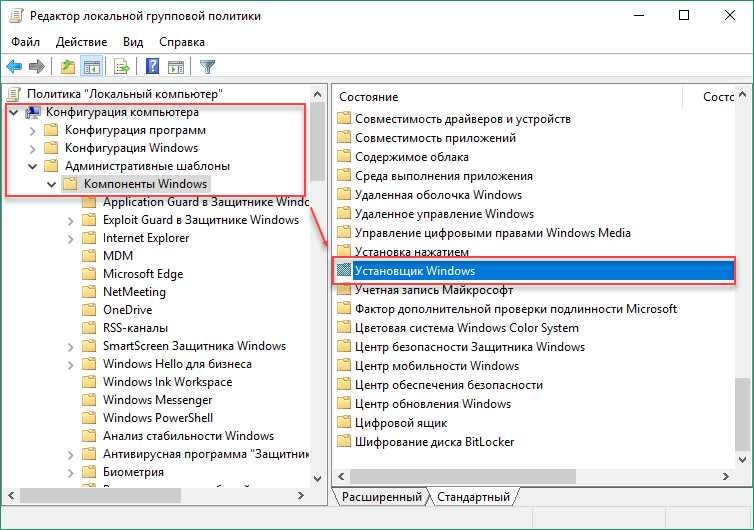This screenshot has width=754, height=530.
Task: Select Среда выполнения приложения in the list
Action: click(444, 176)
